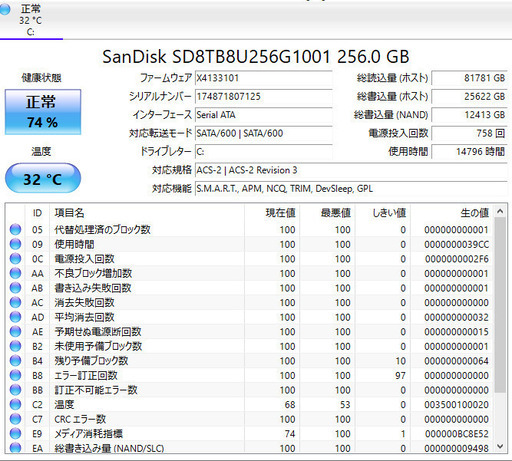Click the しきい値 column header
The height and width of the screenshot is (461, 512).
(x=383, y=213)
